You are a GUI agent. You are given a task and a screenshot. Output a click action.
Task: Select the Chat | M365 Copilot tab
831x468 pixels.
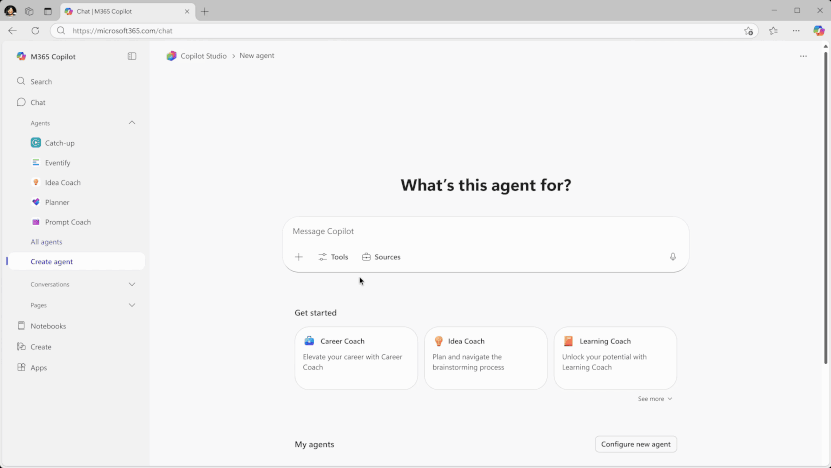(127, 11)
